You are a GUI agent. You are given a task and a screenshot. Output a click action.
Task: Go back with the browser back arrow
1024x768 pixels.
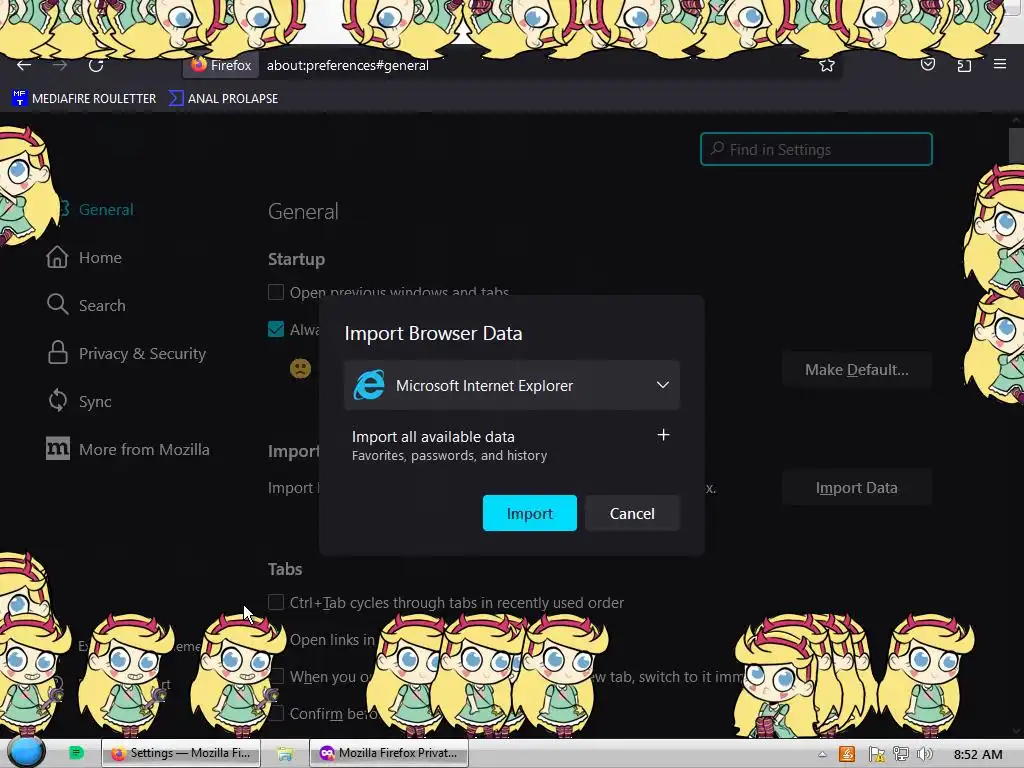pyautogui.click(x=24, y=65)
